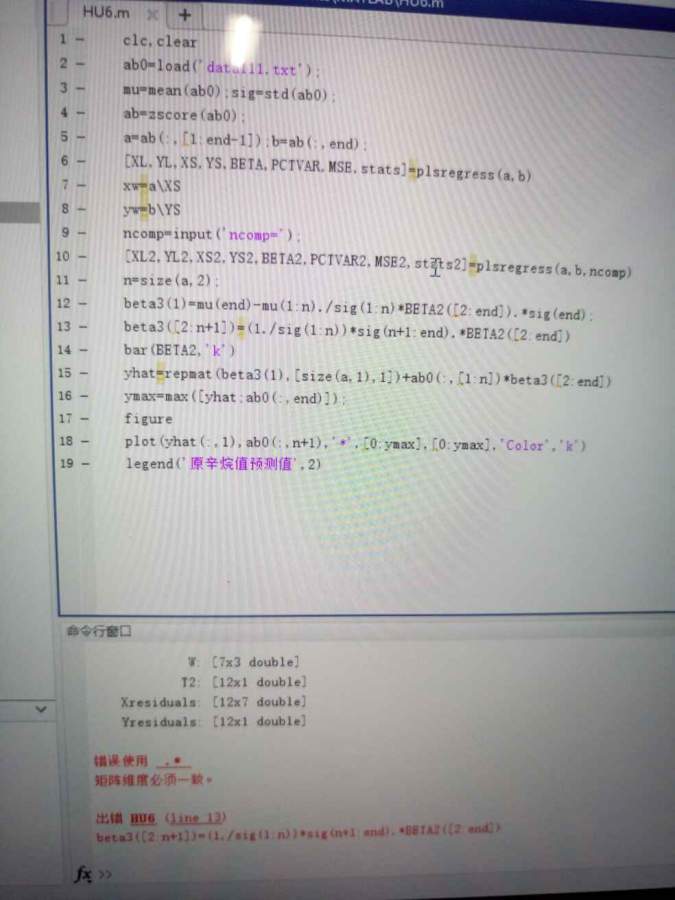Click the legend line with Chinese text
The height and width of the screenshot is (900, 675).
point(223,464)
